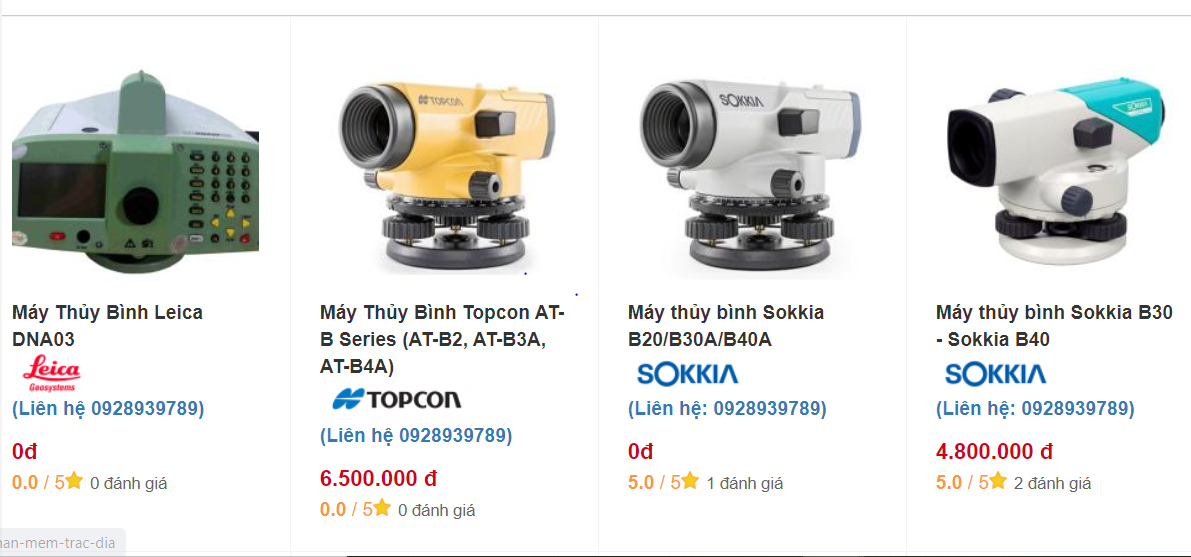1191x557 pixels.
Task: Click the contact phone link under the Topcon logo
Action: click(x=416, y=436)
